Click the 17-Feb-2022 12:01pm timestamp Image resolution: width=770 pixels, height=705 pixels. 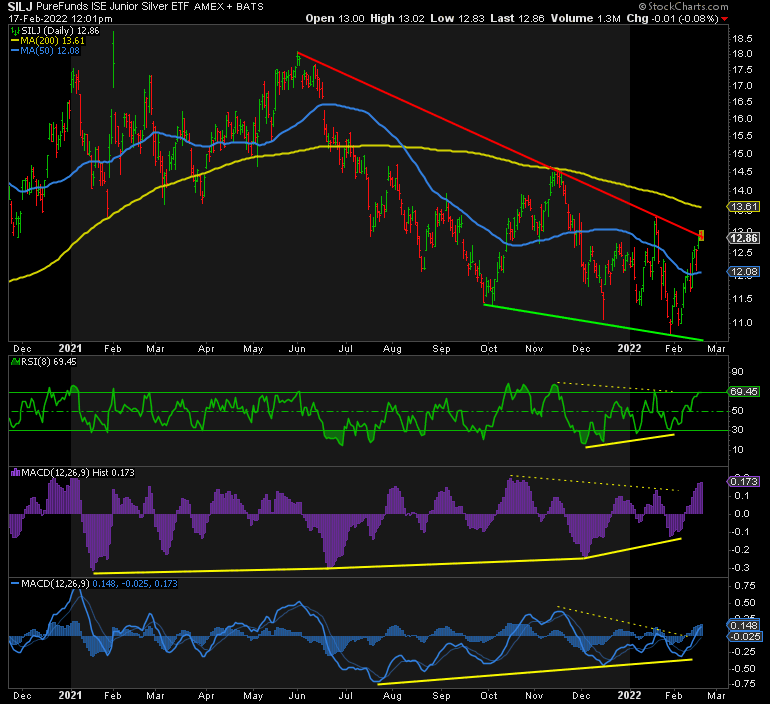pos(60,19)
